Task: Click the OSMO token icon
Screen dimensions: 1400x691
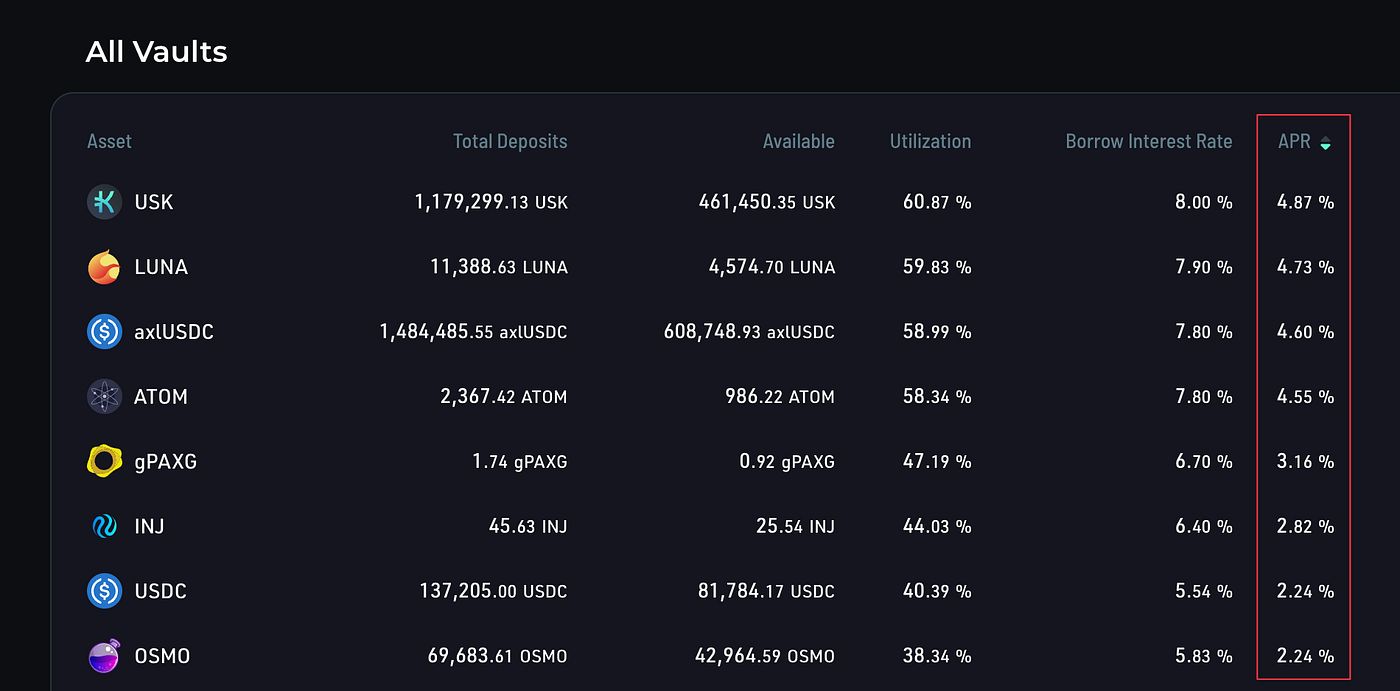Action: click(104, 656)
